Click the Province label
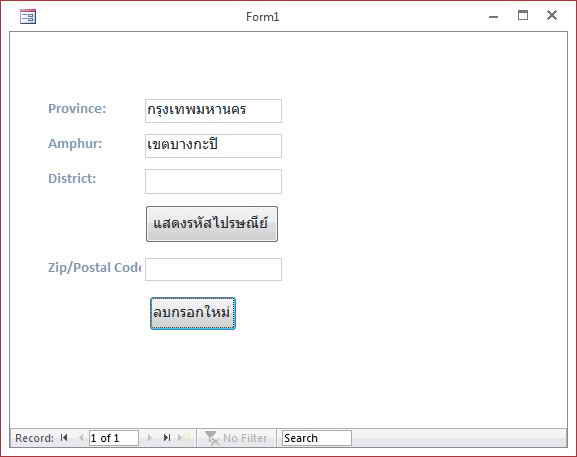Screen dimensions: 577x457 [77, 109]
